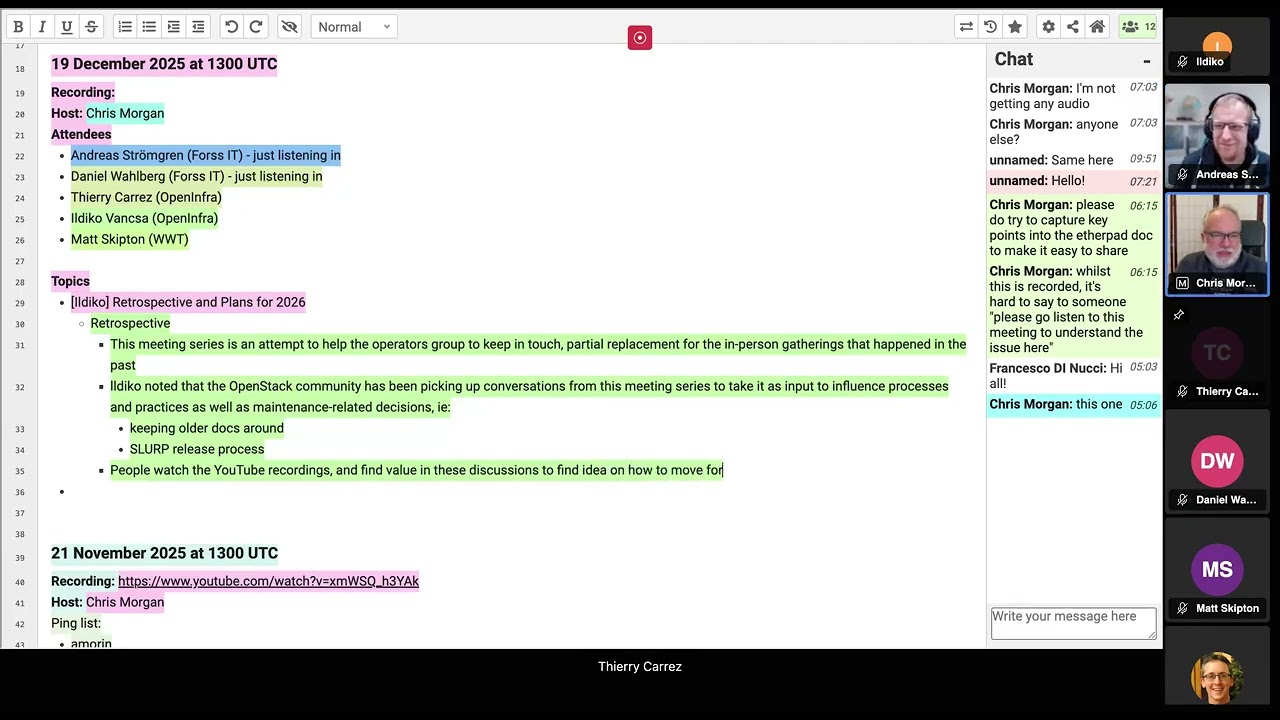
Task: Click the MS avatar circle
Action: [1217, 569]
